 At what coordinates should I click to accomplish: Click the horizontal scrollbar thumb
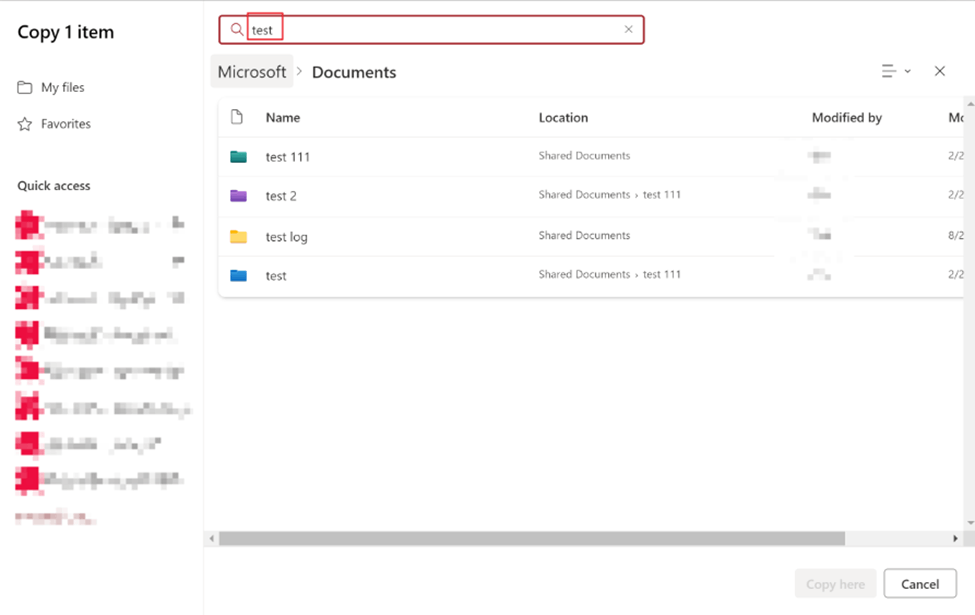(x=532, y=539)
